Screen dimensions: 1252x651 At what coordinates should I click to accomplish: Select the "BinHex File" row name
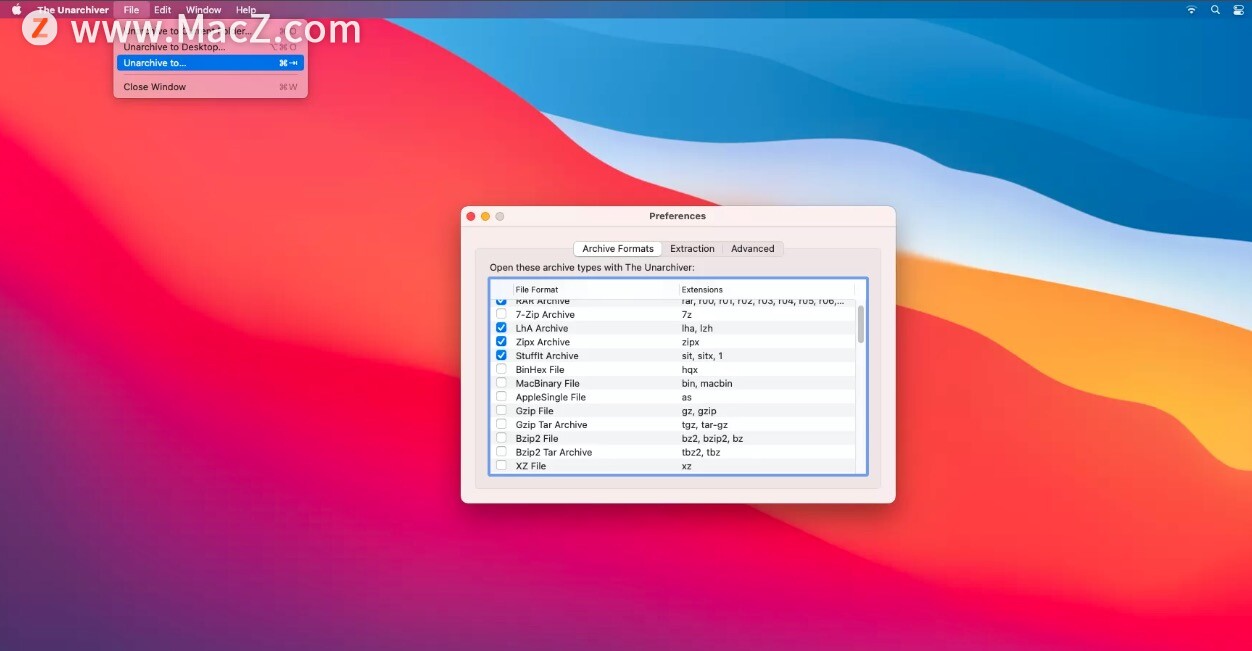pos(540,370)
